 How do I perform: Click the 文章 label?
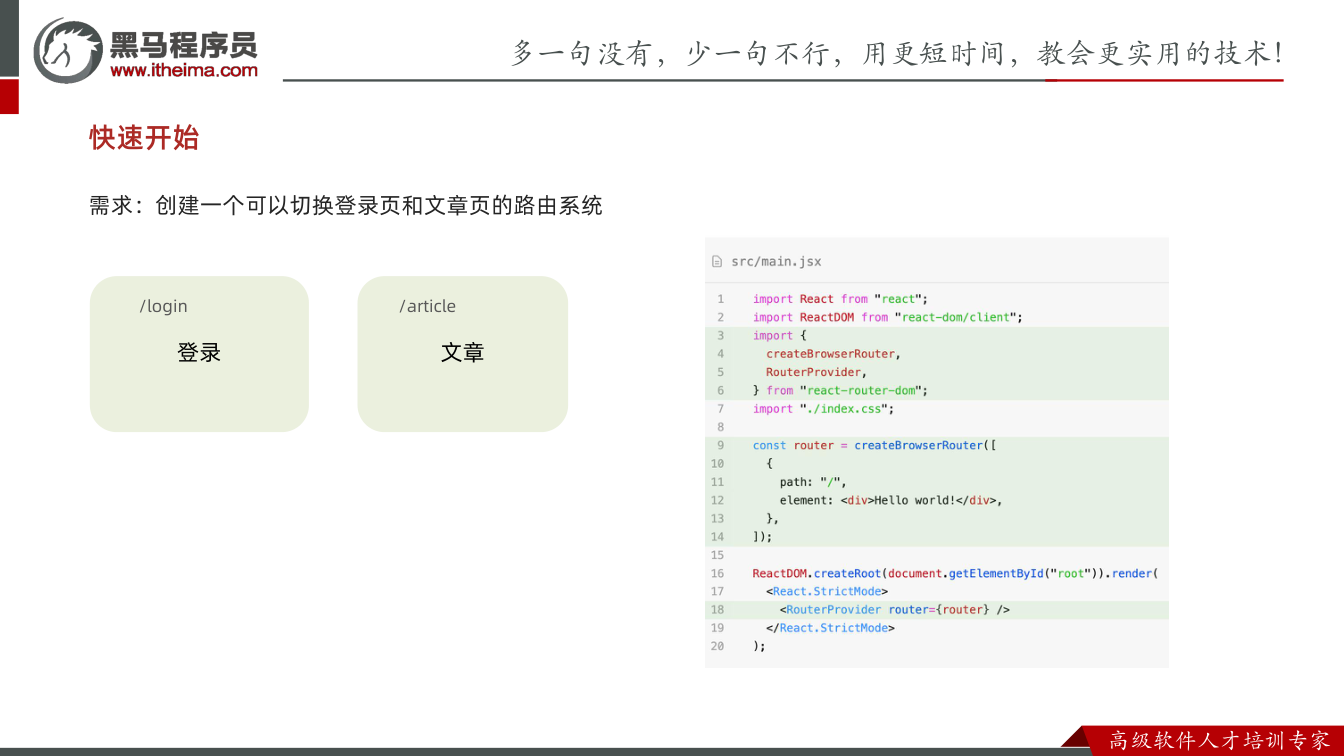[462, 353]
